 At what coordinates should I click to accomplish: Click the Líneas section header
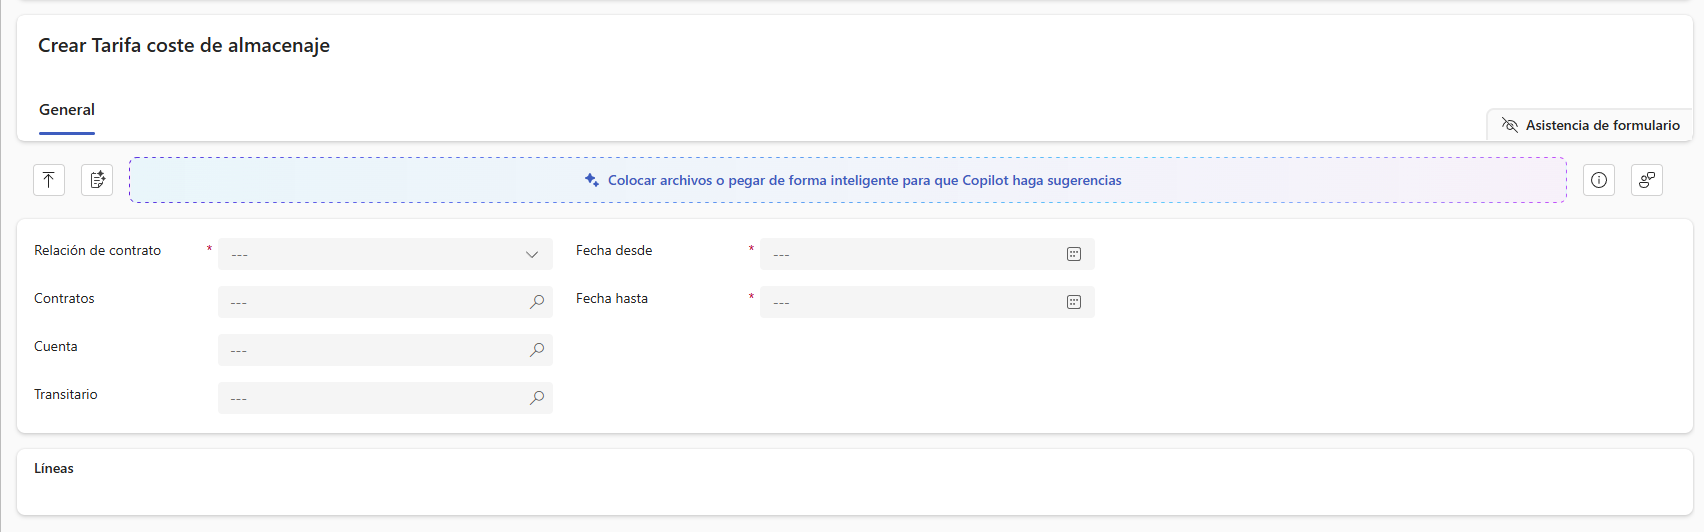pyautogui.click(x=54, y=468)
